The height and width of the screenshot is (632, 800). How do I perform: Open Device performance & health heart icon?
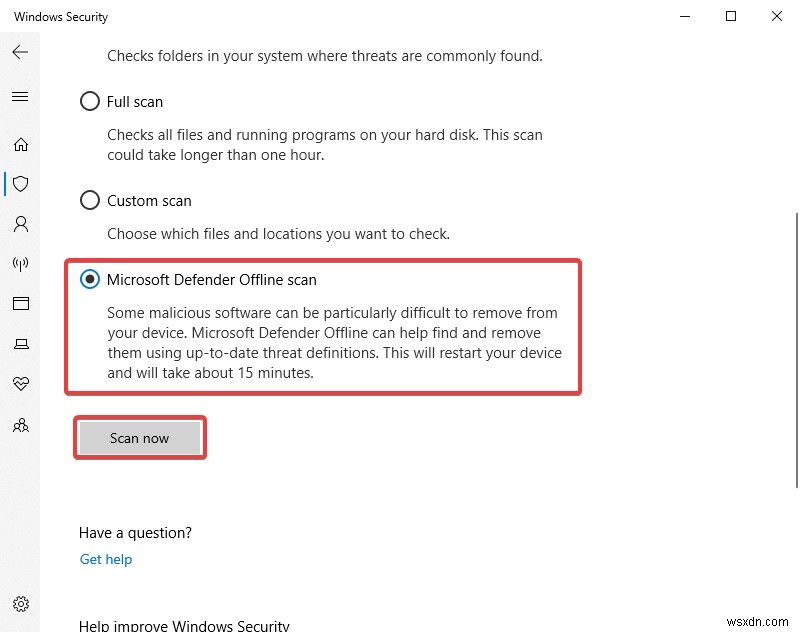[x=20, y=384]
